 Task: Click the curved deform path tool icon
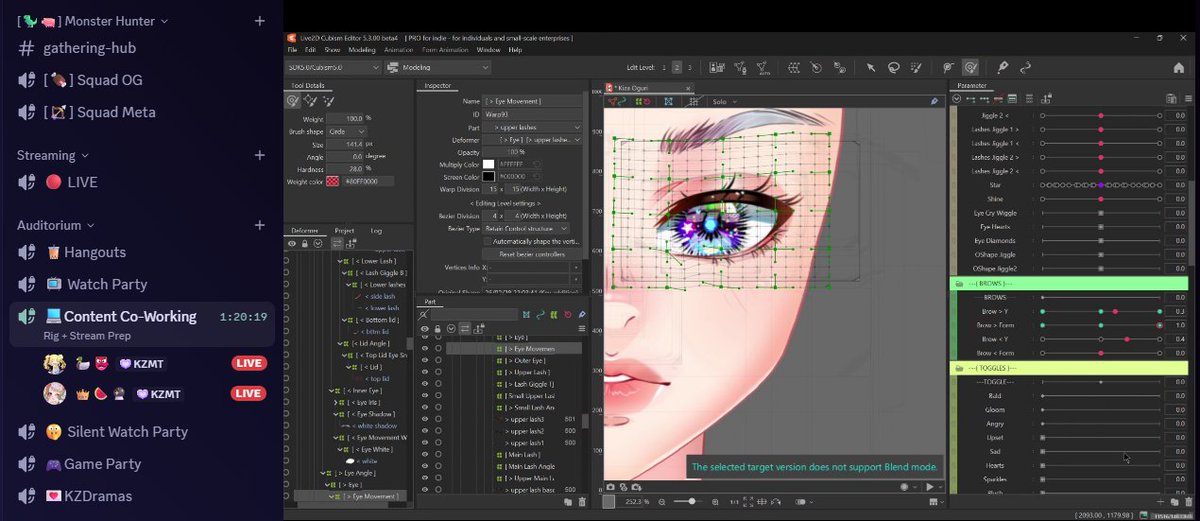(x=1025, y=67)
